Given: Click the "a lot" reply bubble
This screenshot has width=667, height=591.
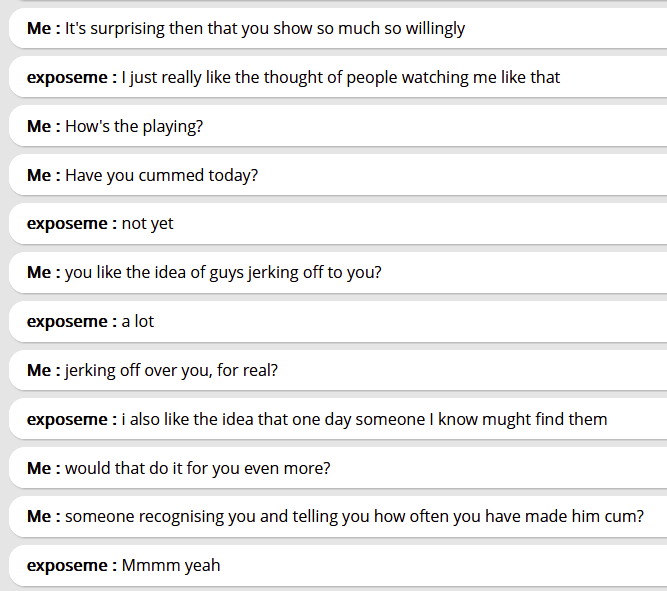Looking at the screenshot, I should click(138, 321).
